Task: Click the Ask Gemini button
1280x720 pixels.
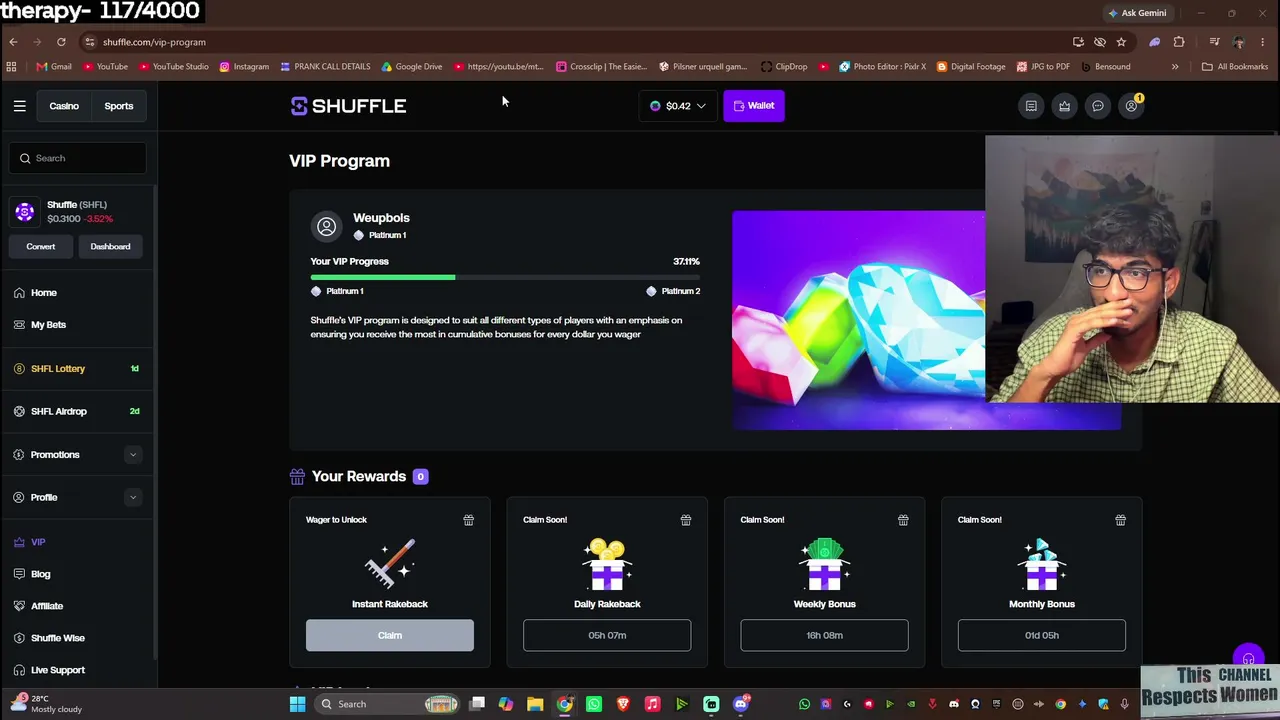Action: (x=1137, y=13)
